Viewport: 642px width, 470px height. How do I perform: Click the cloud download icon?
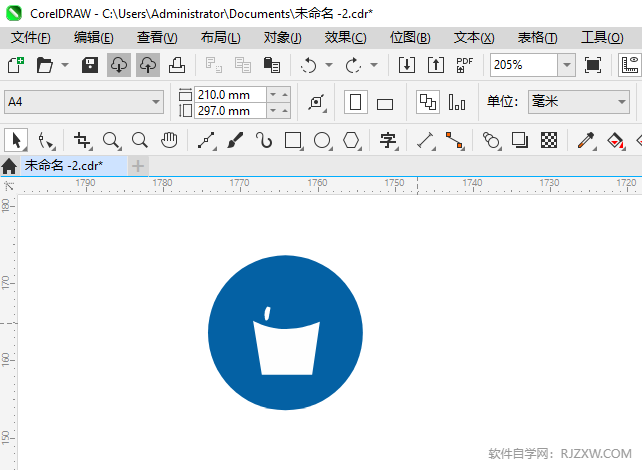119,65
